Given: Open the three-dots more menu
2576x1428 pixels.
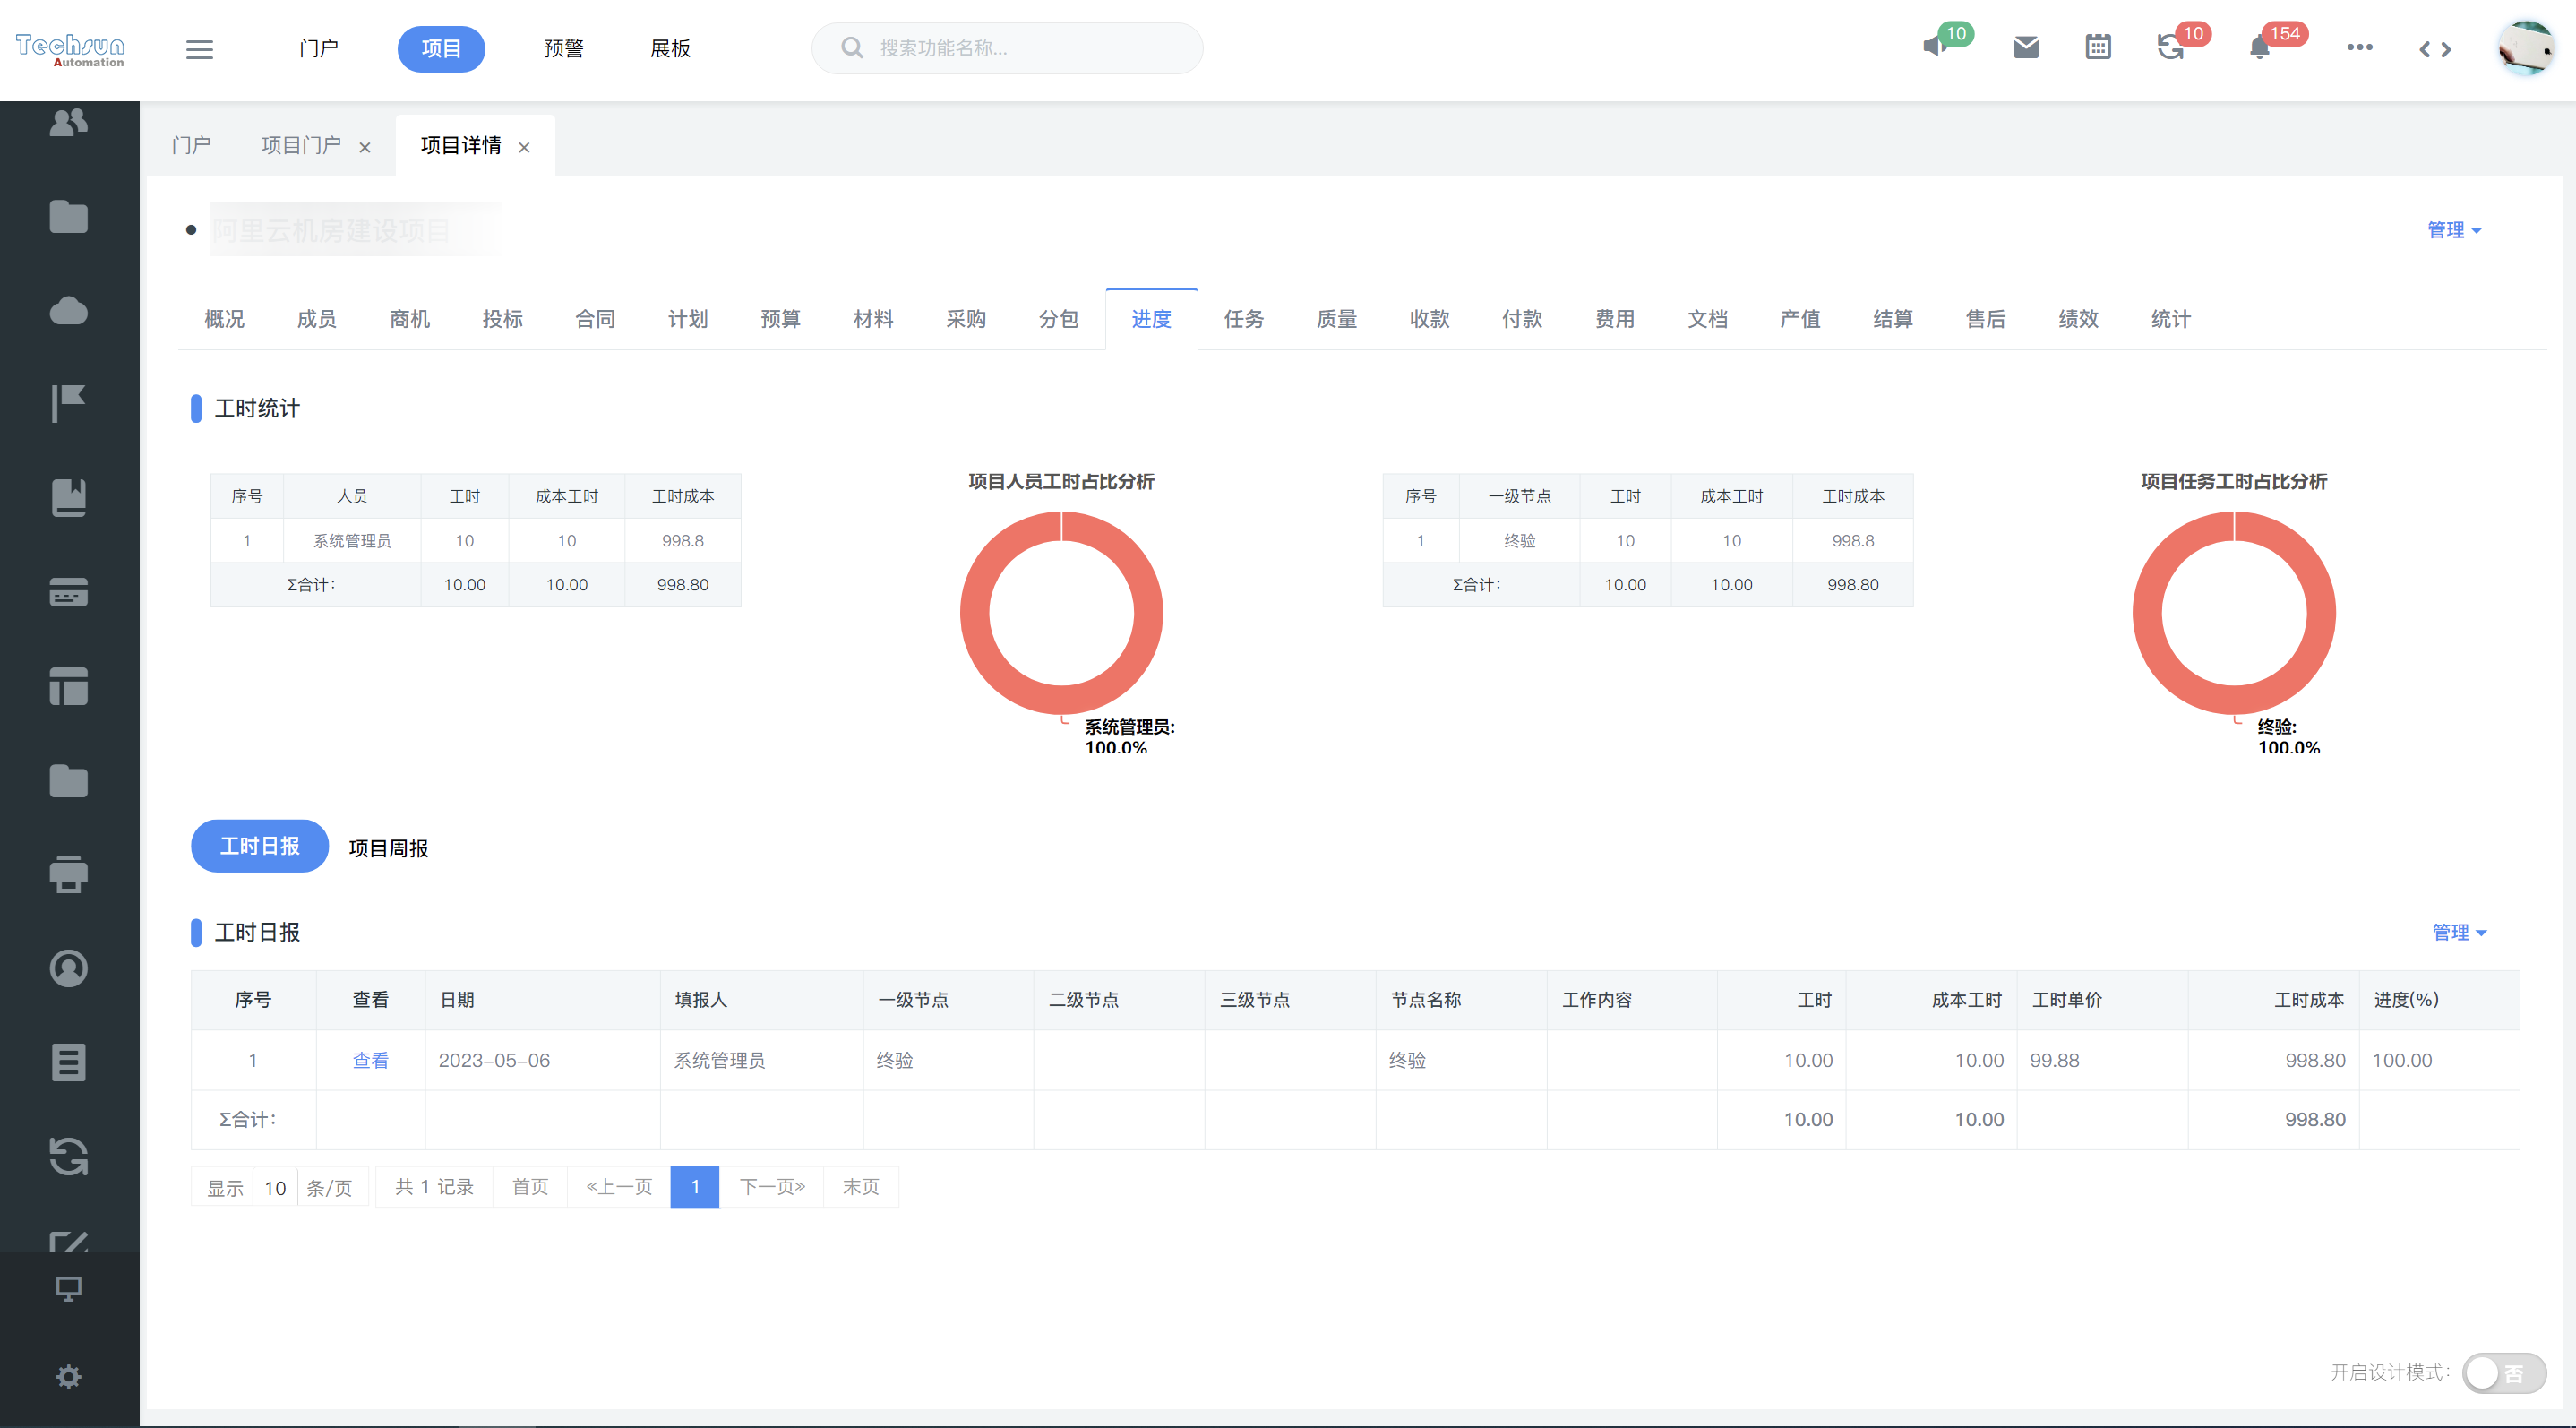Looking at the screenshot, I should point(2359,47).
